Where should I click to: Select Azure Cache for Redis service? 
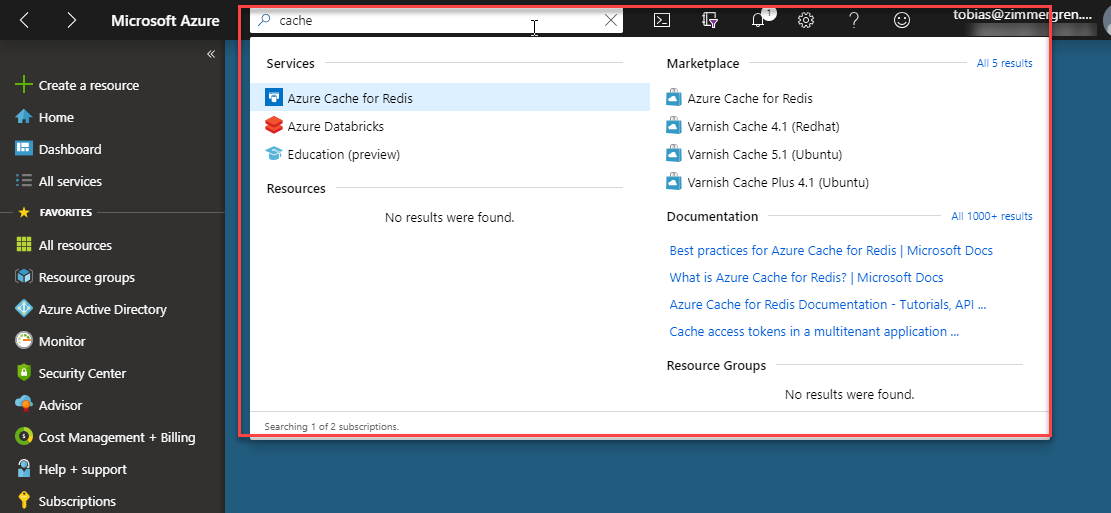(x=350, y=98)
